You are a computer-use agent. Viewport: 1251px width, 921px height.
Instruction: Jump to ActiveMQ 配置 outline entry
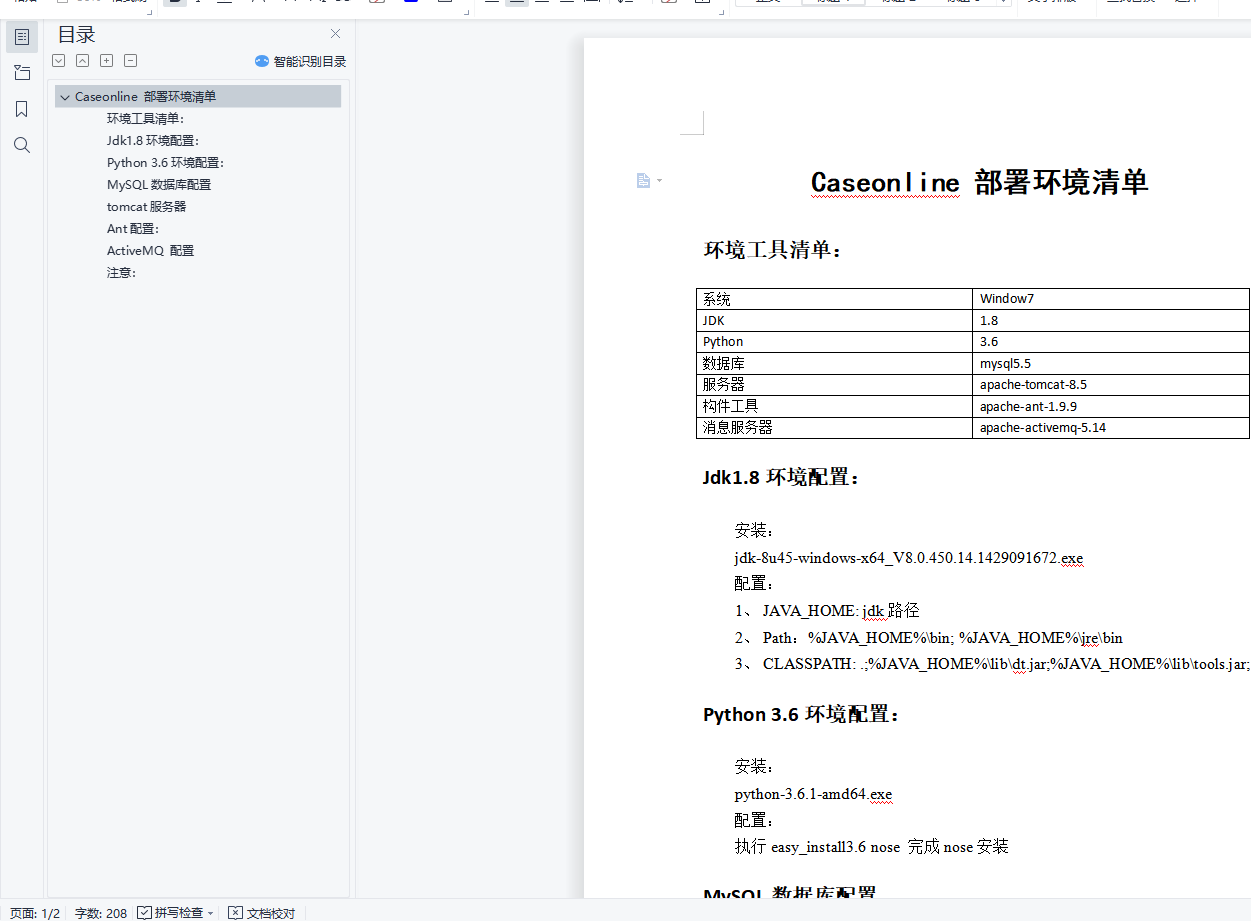click(151, 251)
